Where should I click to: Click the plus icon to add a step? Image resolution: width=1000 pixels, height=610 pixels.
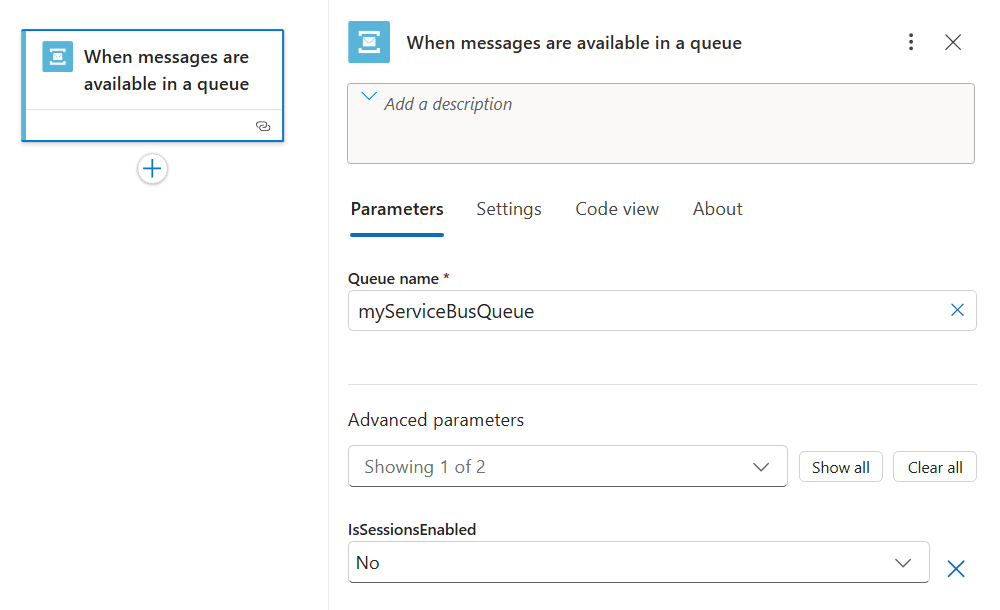[152, 168]
